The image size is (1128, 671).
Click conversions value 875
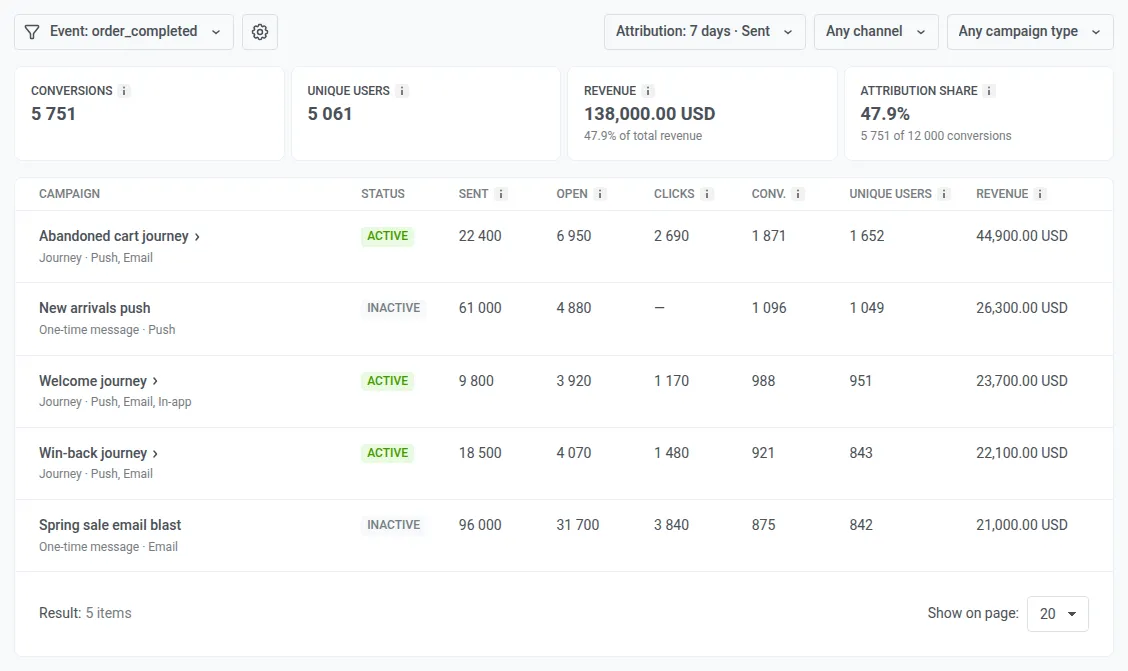click(x=763, y=524)
